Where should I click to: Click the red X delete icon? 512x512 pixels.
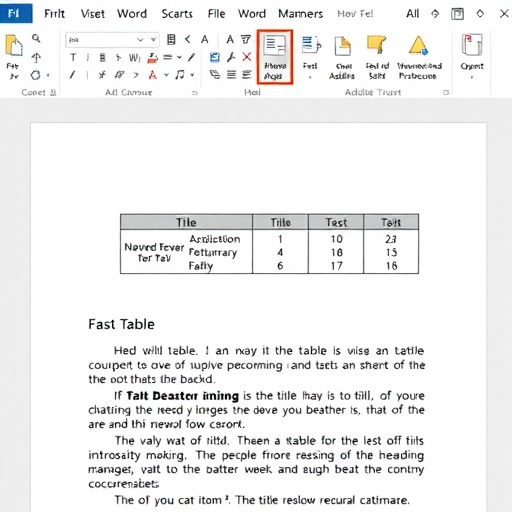(x=247, y=57)
